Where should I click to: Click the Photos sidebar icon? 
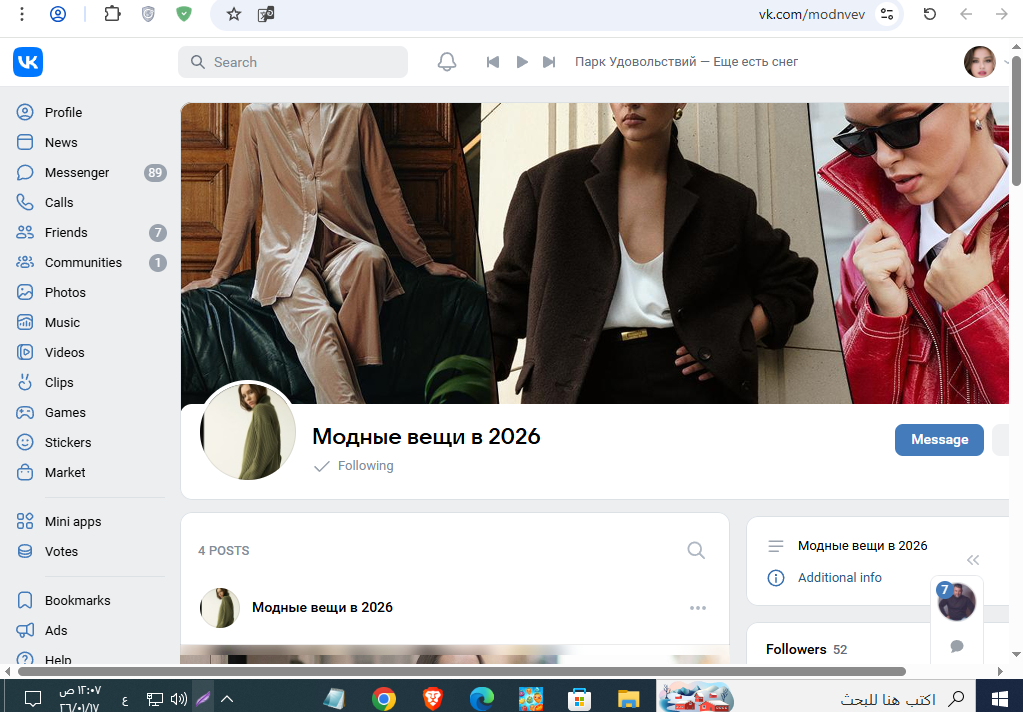tap(25, 292)
